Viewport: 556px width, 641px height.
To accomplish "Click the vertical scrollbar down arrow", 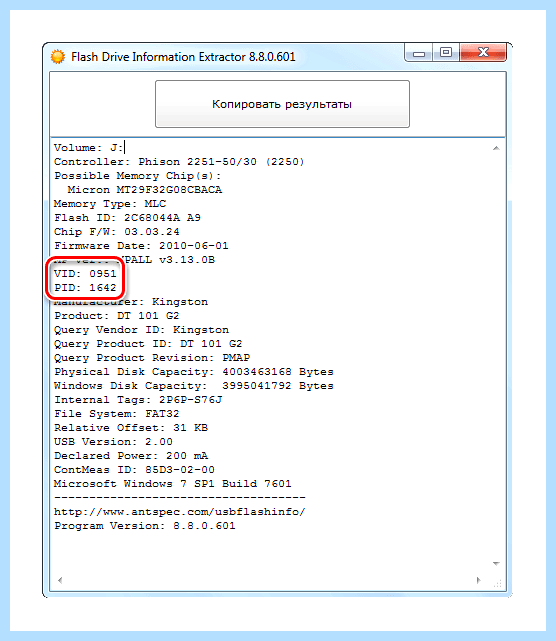I will (496, 564).
